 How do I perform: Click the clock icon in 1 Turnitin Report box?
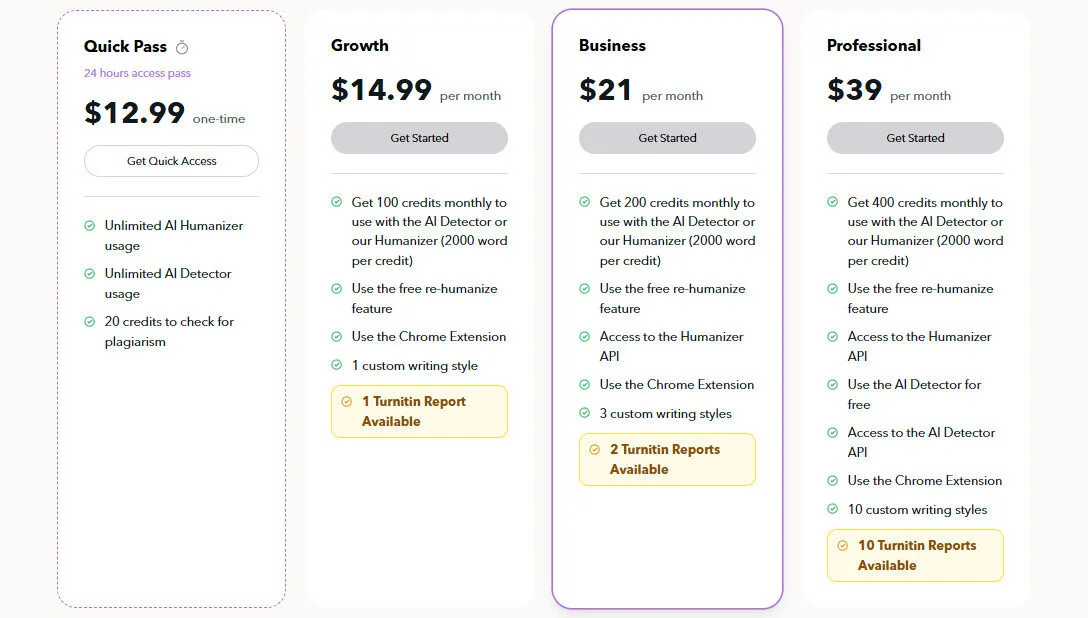coord(345,401)
